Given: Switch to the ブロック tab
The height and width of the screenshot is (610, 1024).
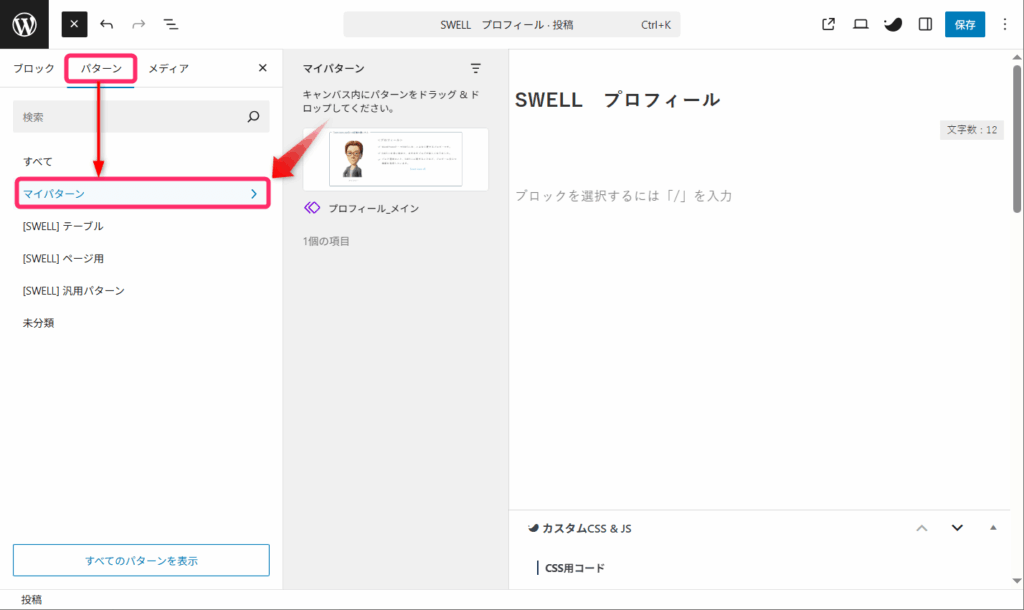Looking at the screenshot, I should 34,68.
